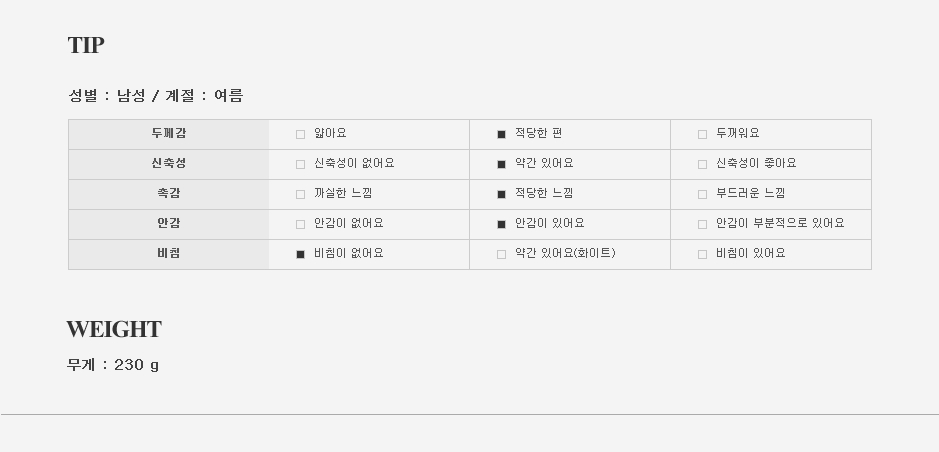The height and width of the screenshot is (452, 939).
Task: Uncheck the 비침이 없어요 checkbox
Action: click(x=300, y=254)
